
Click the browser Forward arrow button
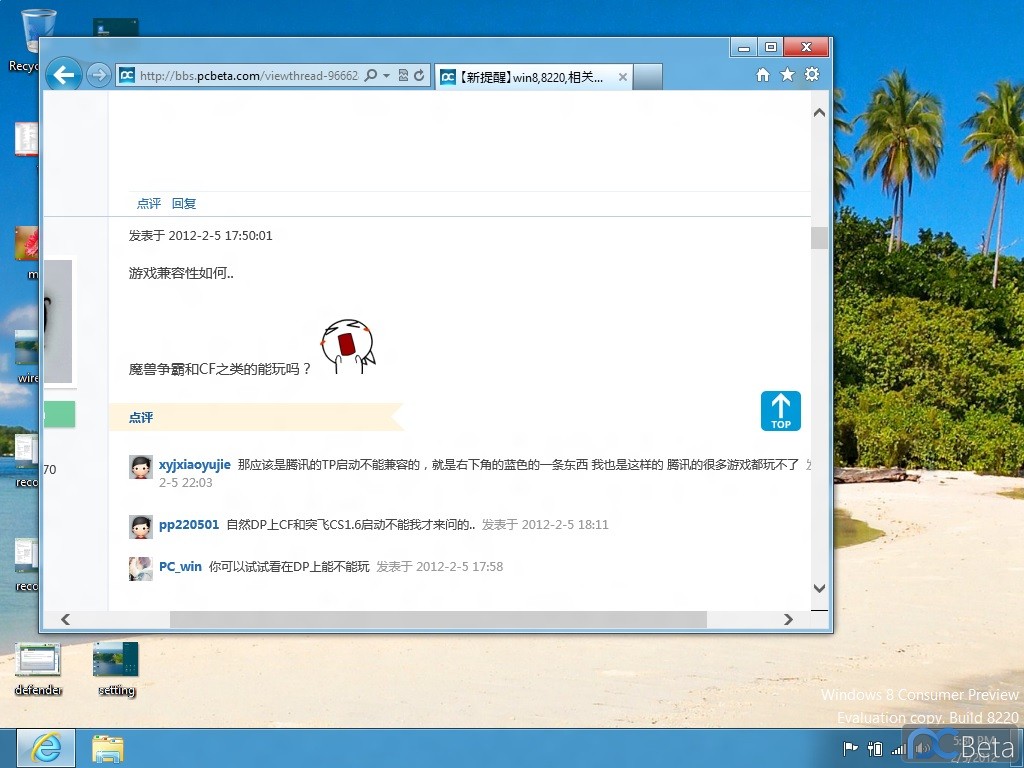(98, 76)
